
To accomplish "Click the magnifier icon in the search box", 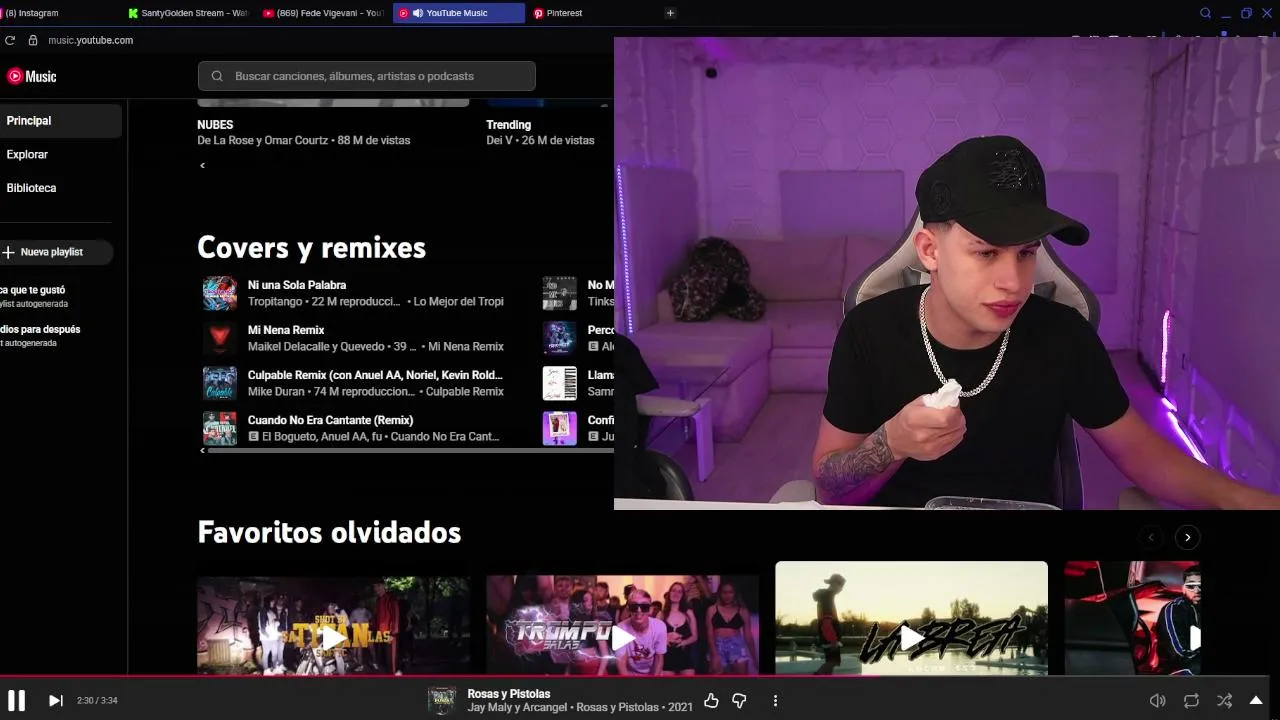I will [217, 76].
